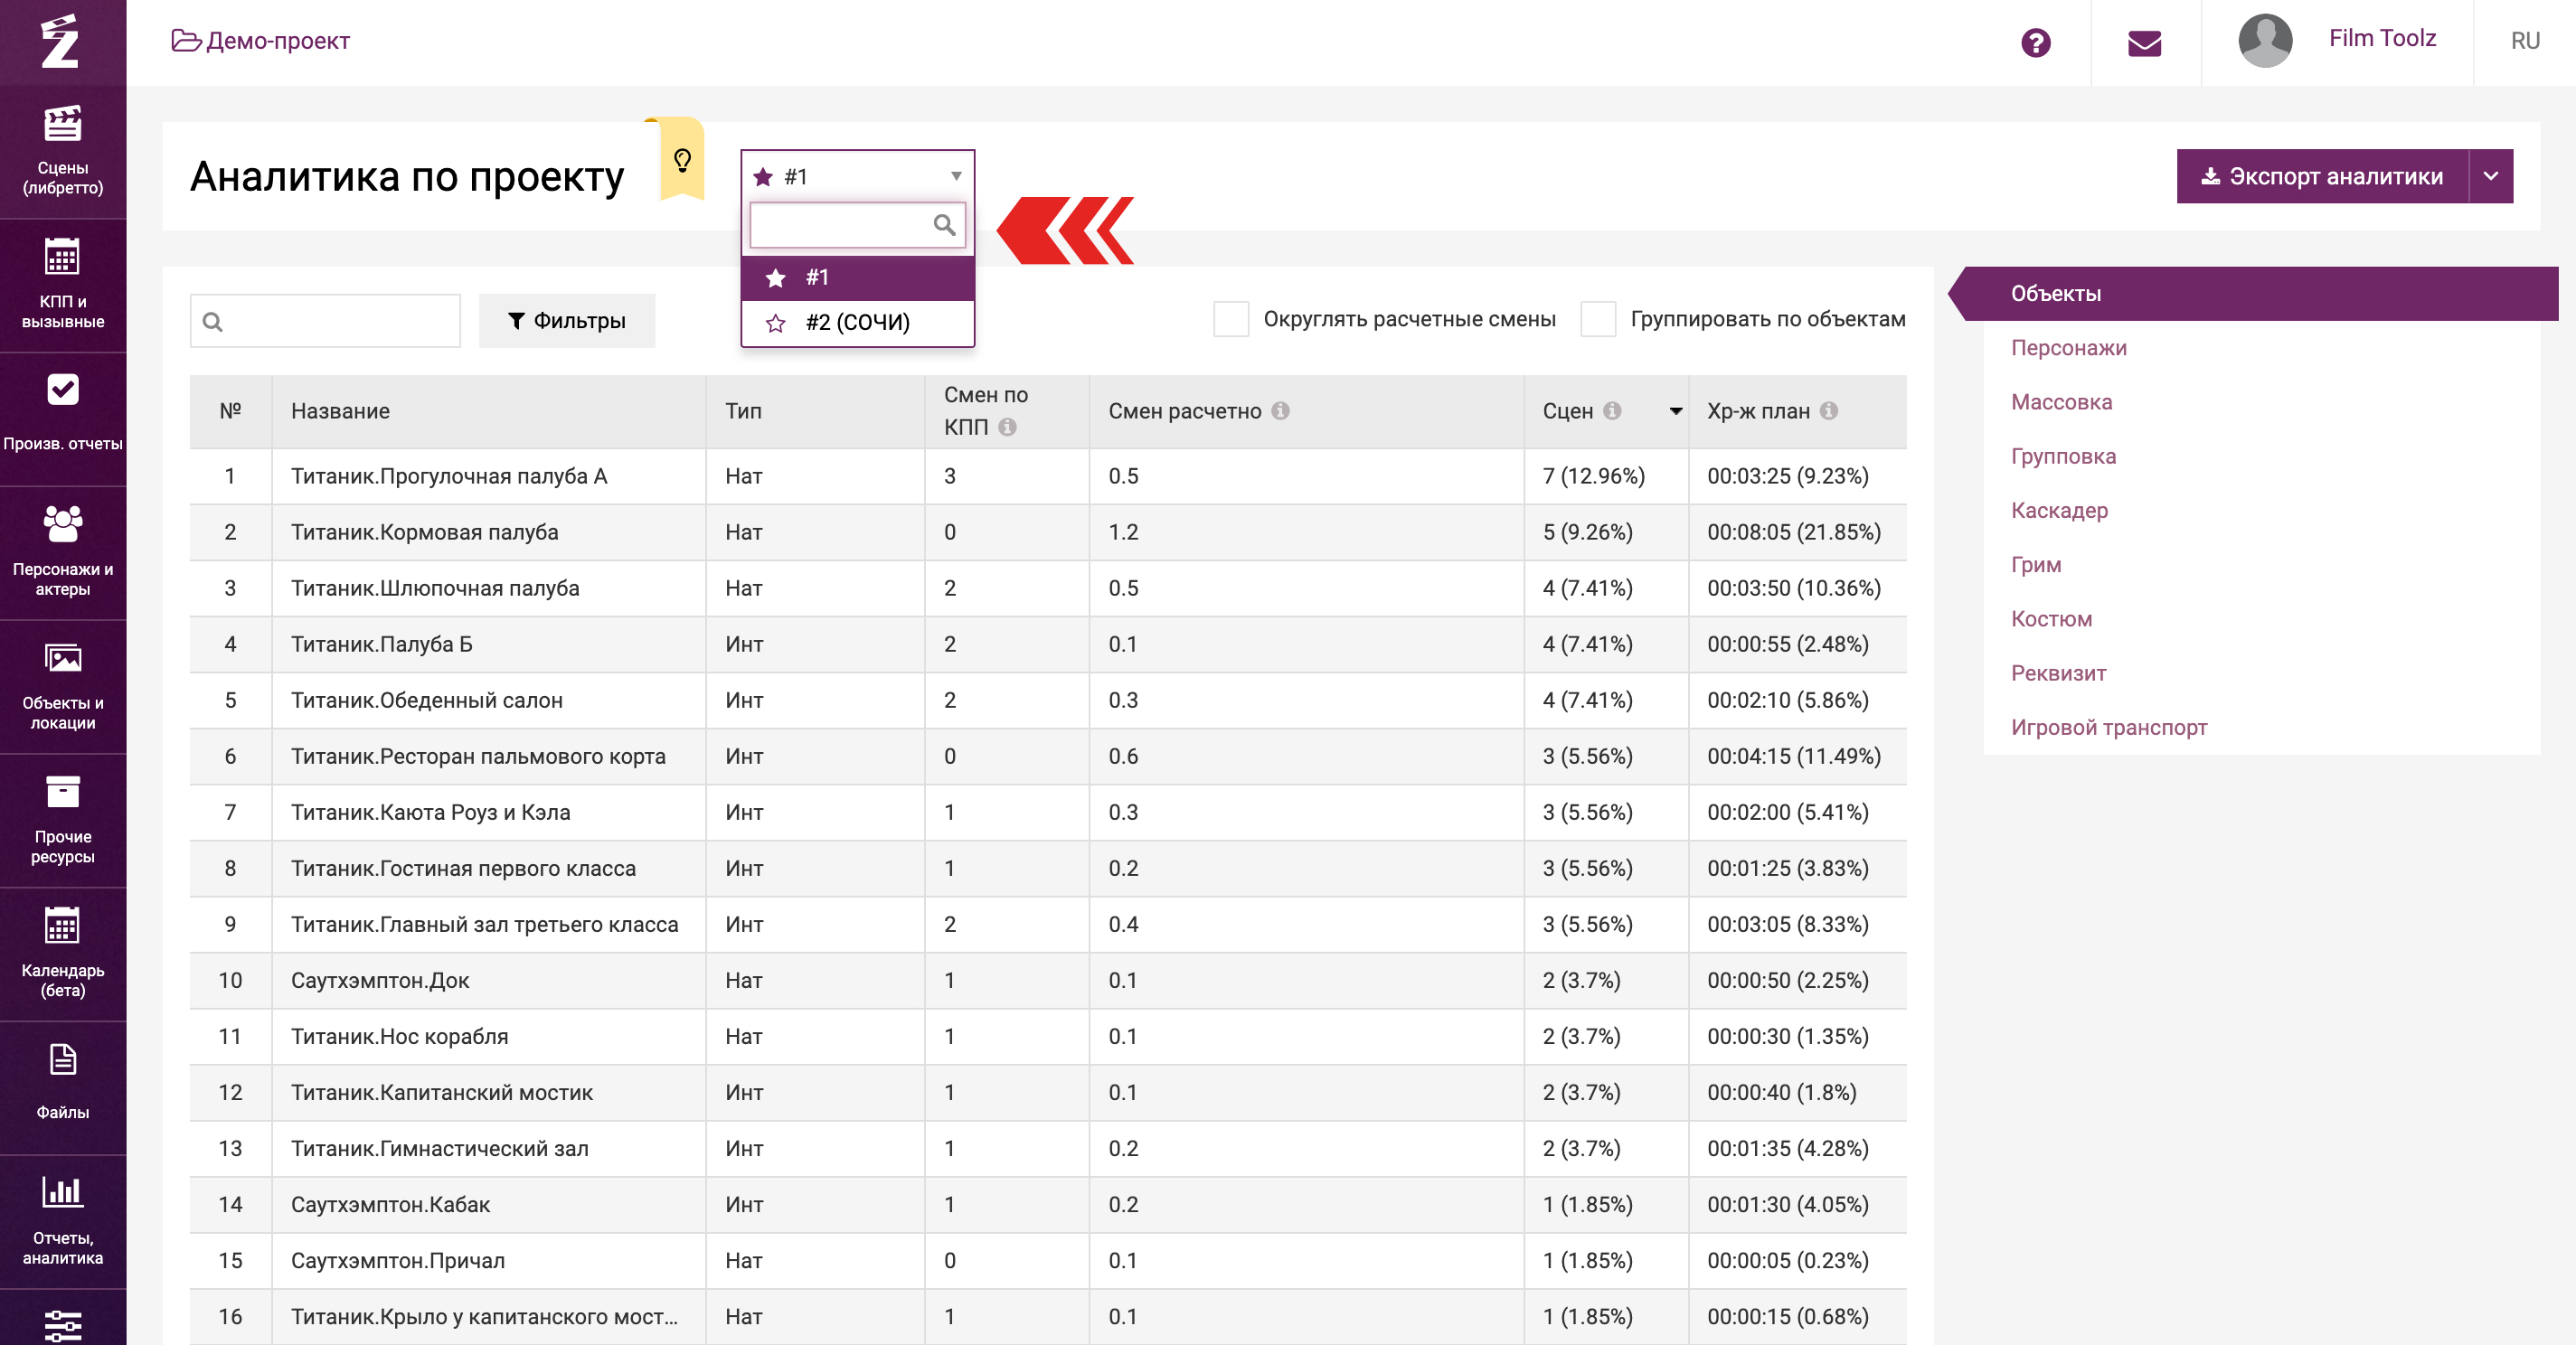Select row Титаник.Шлюпочная палуба
This screenshot has height=1345, width=2576.
pyautogui.click(x=1048, y=588)
